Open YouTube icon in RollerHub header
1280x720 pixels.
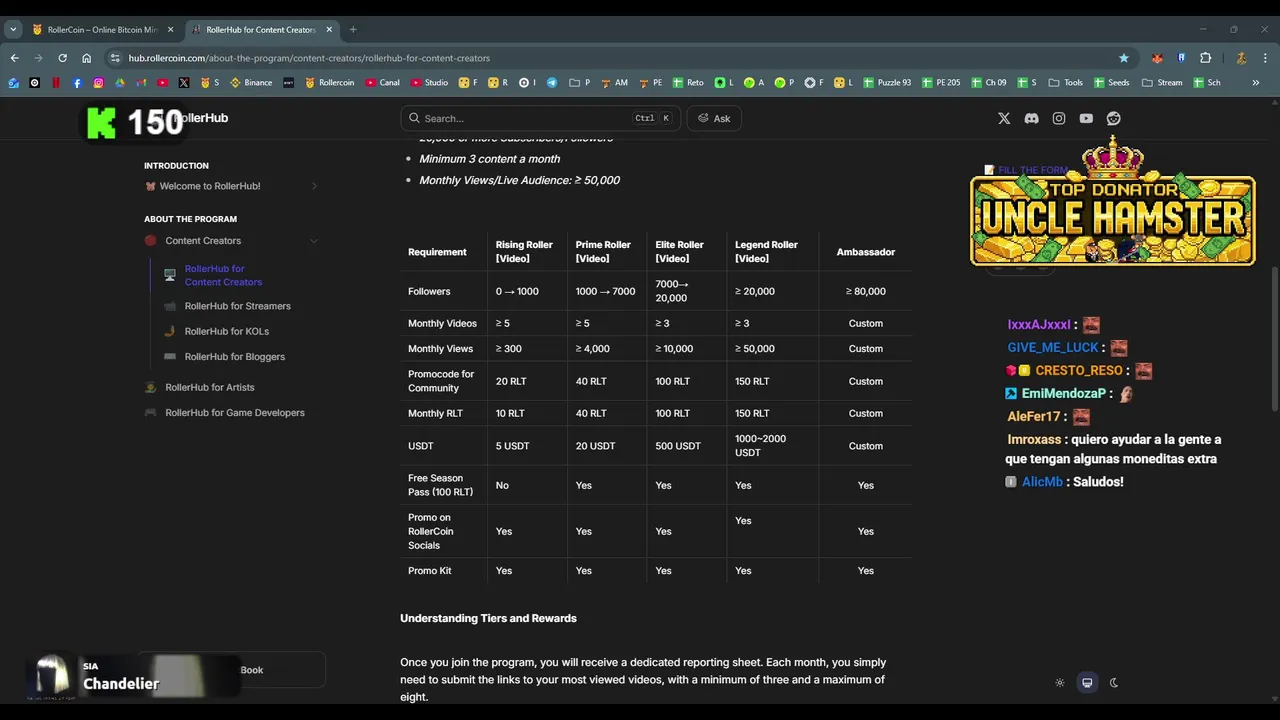tap(1086, 118)
